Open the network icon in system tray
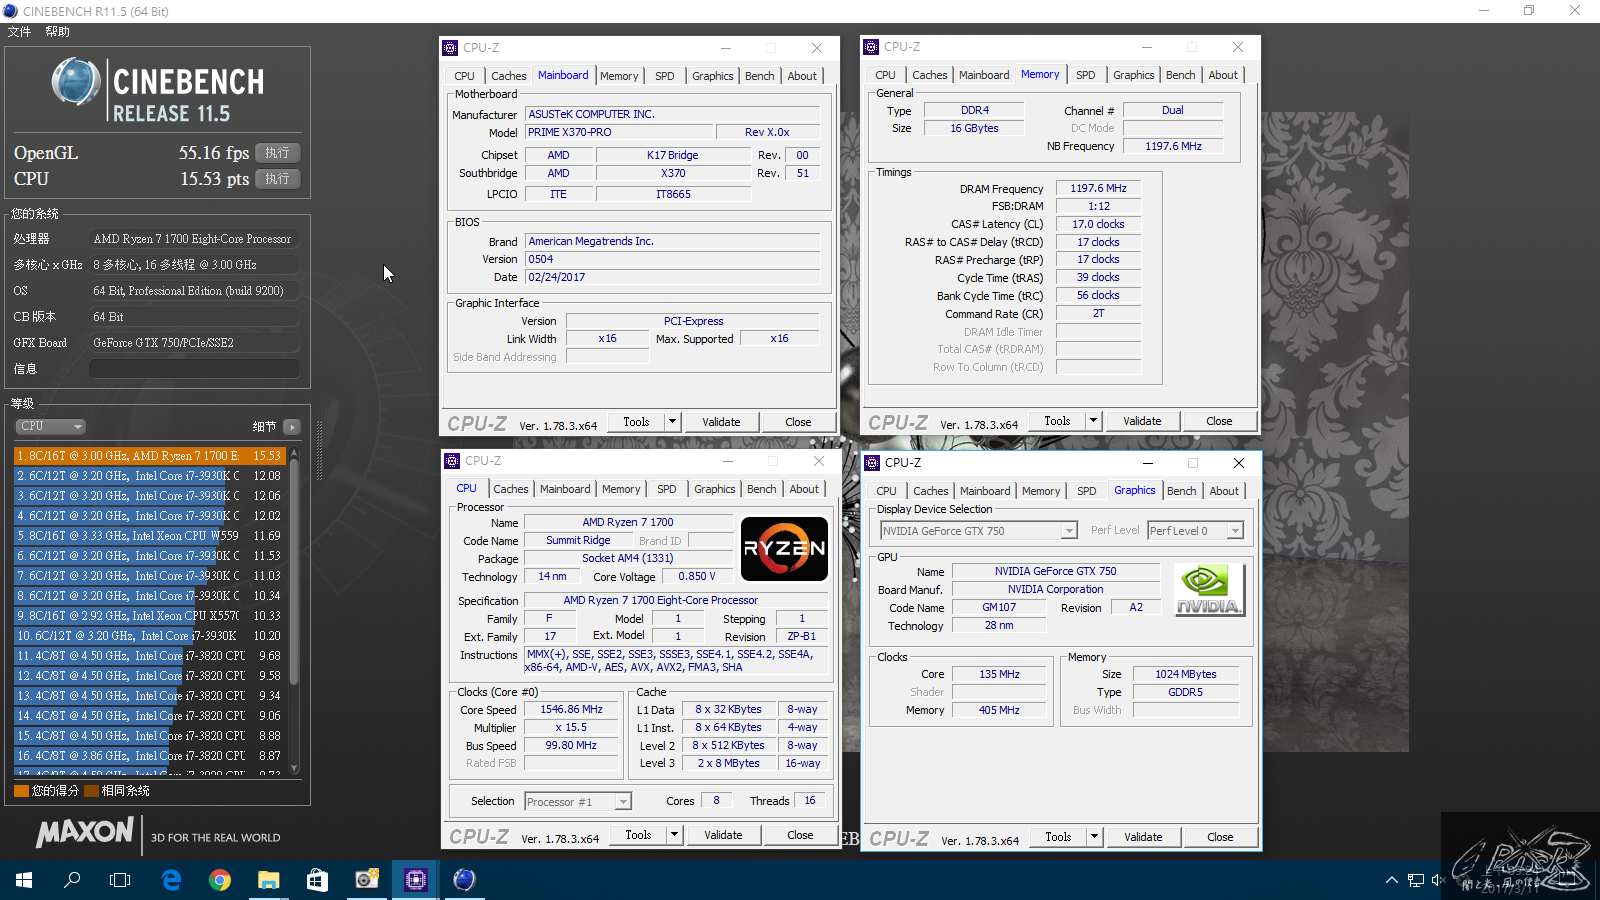Viewport: 1600px width, 900px height. pyautogui.click(x=1415, y=880)
